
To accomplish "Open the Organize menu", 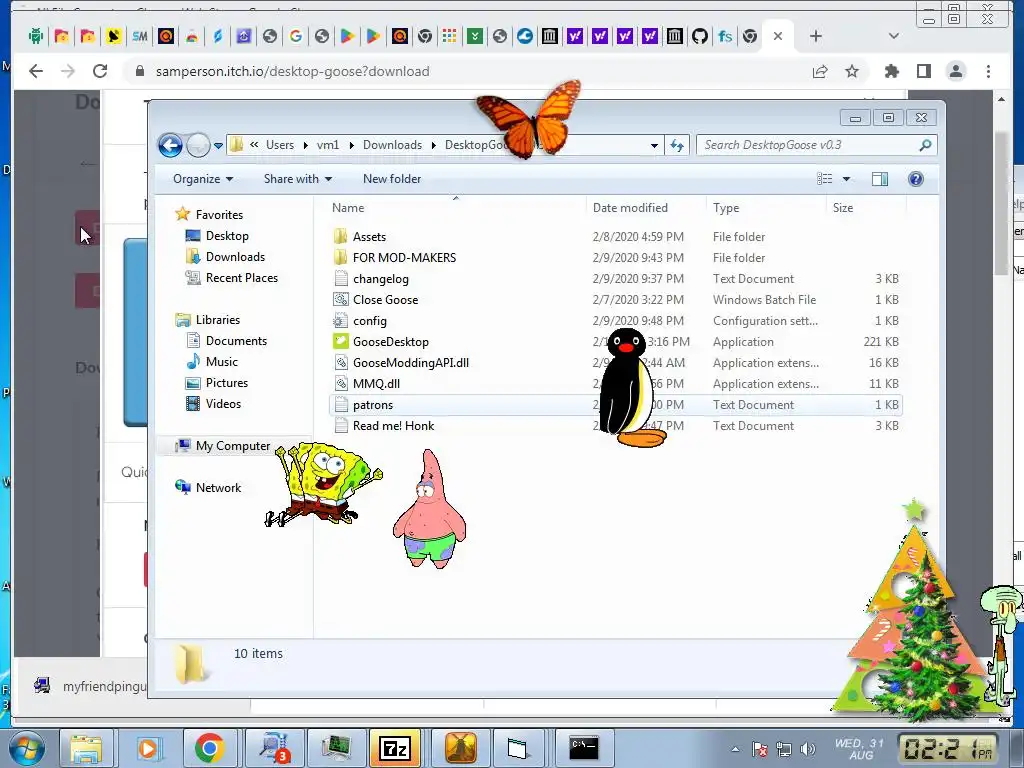I will (x=202, y=179).
